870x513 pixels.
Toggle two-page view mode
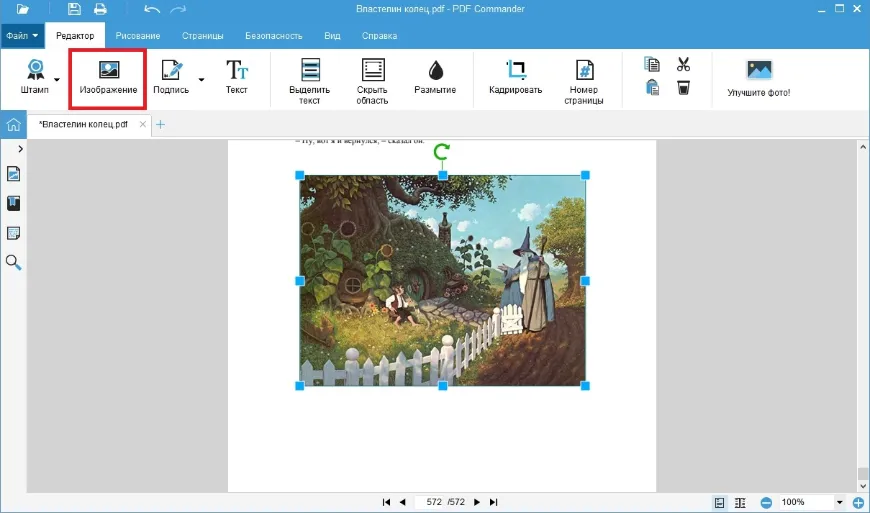[740, 502]
